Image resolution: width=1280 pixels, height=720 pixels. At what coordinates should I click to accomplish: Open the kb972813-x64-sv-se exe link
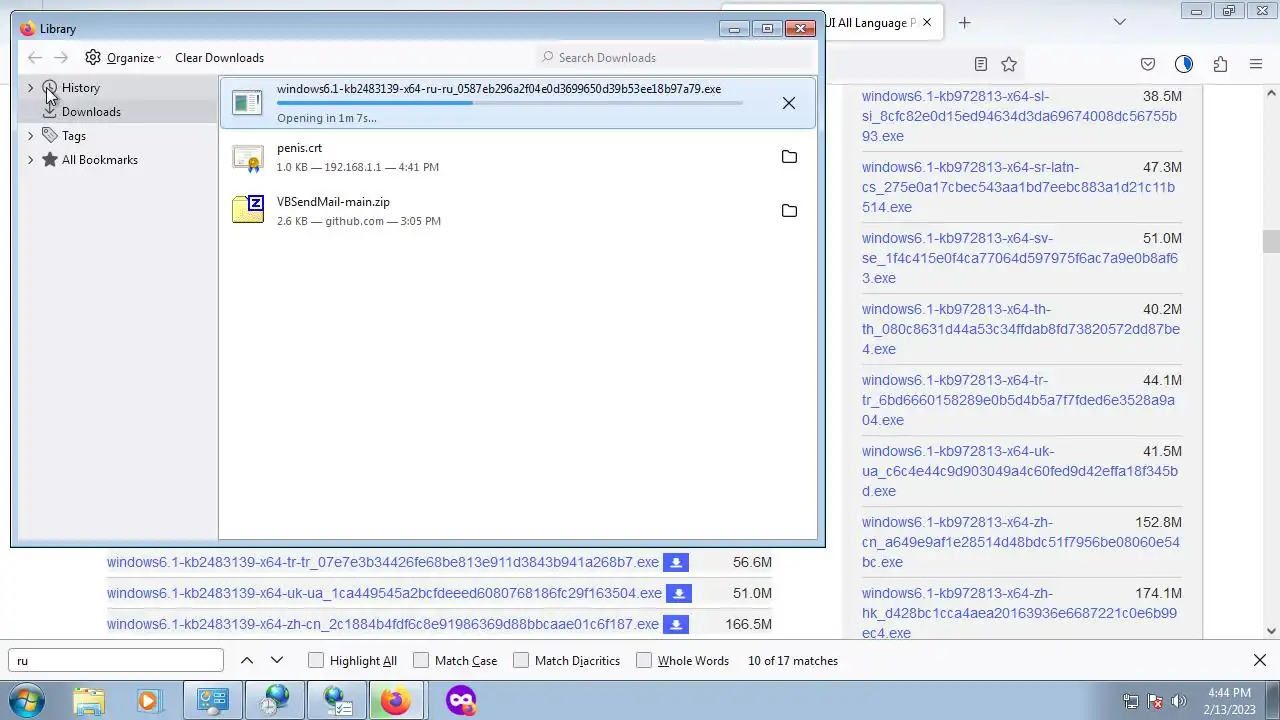tap(1020, 258)
